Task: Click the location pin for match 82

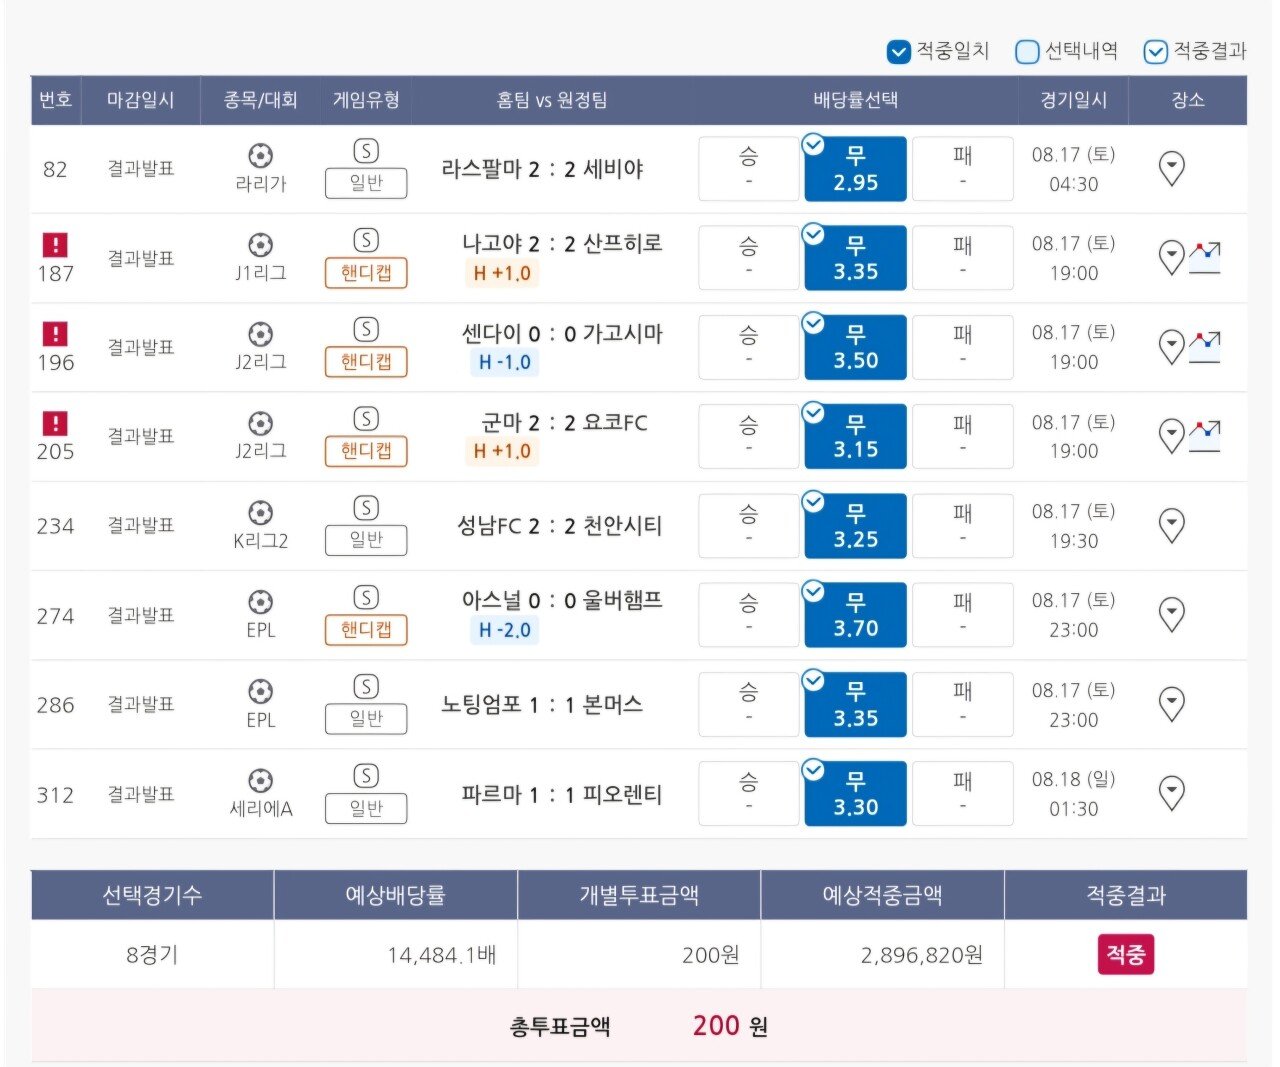Action: 1171,168
